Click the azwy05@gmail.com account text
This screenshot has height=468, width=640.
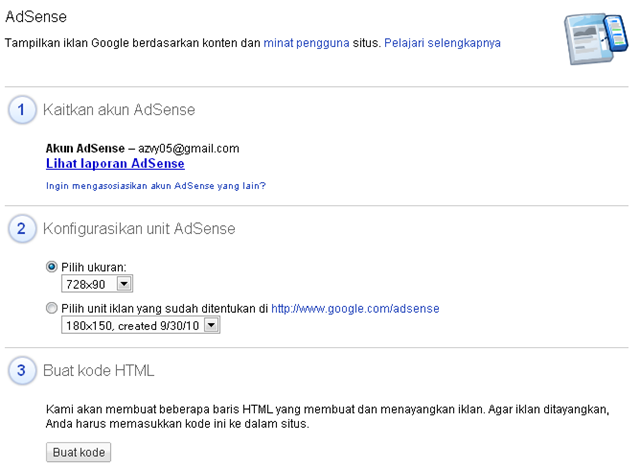[189, 149]
